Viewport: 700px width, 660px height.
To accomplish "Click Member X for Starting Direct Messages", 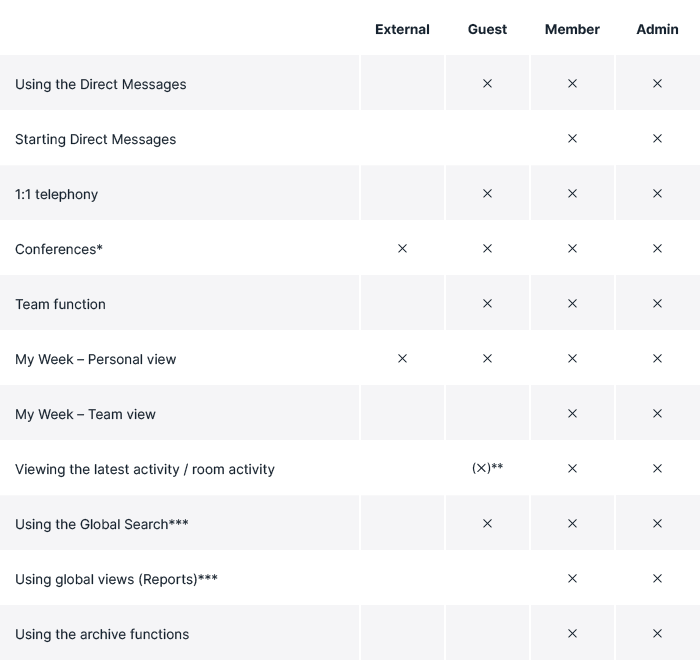I will (572, 139).
